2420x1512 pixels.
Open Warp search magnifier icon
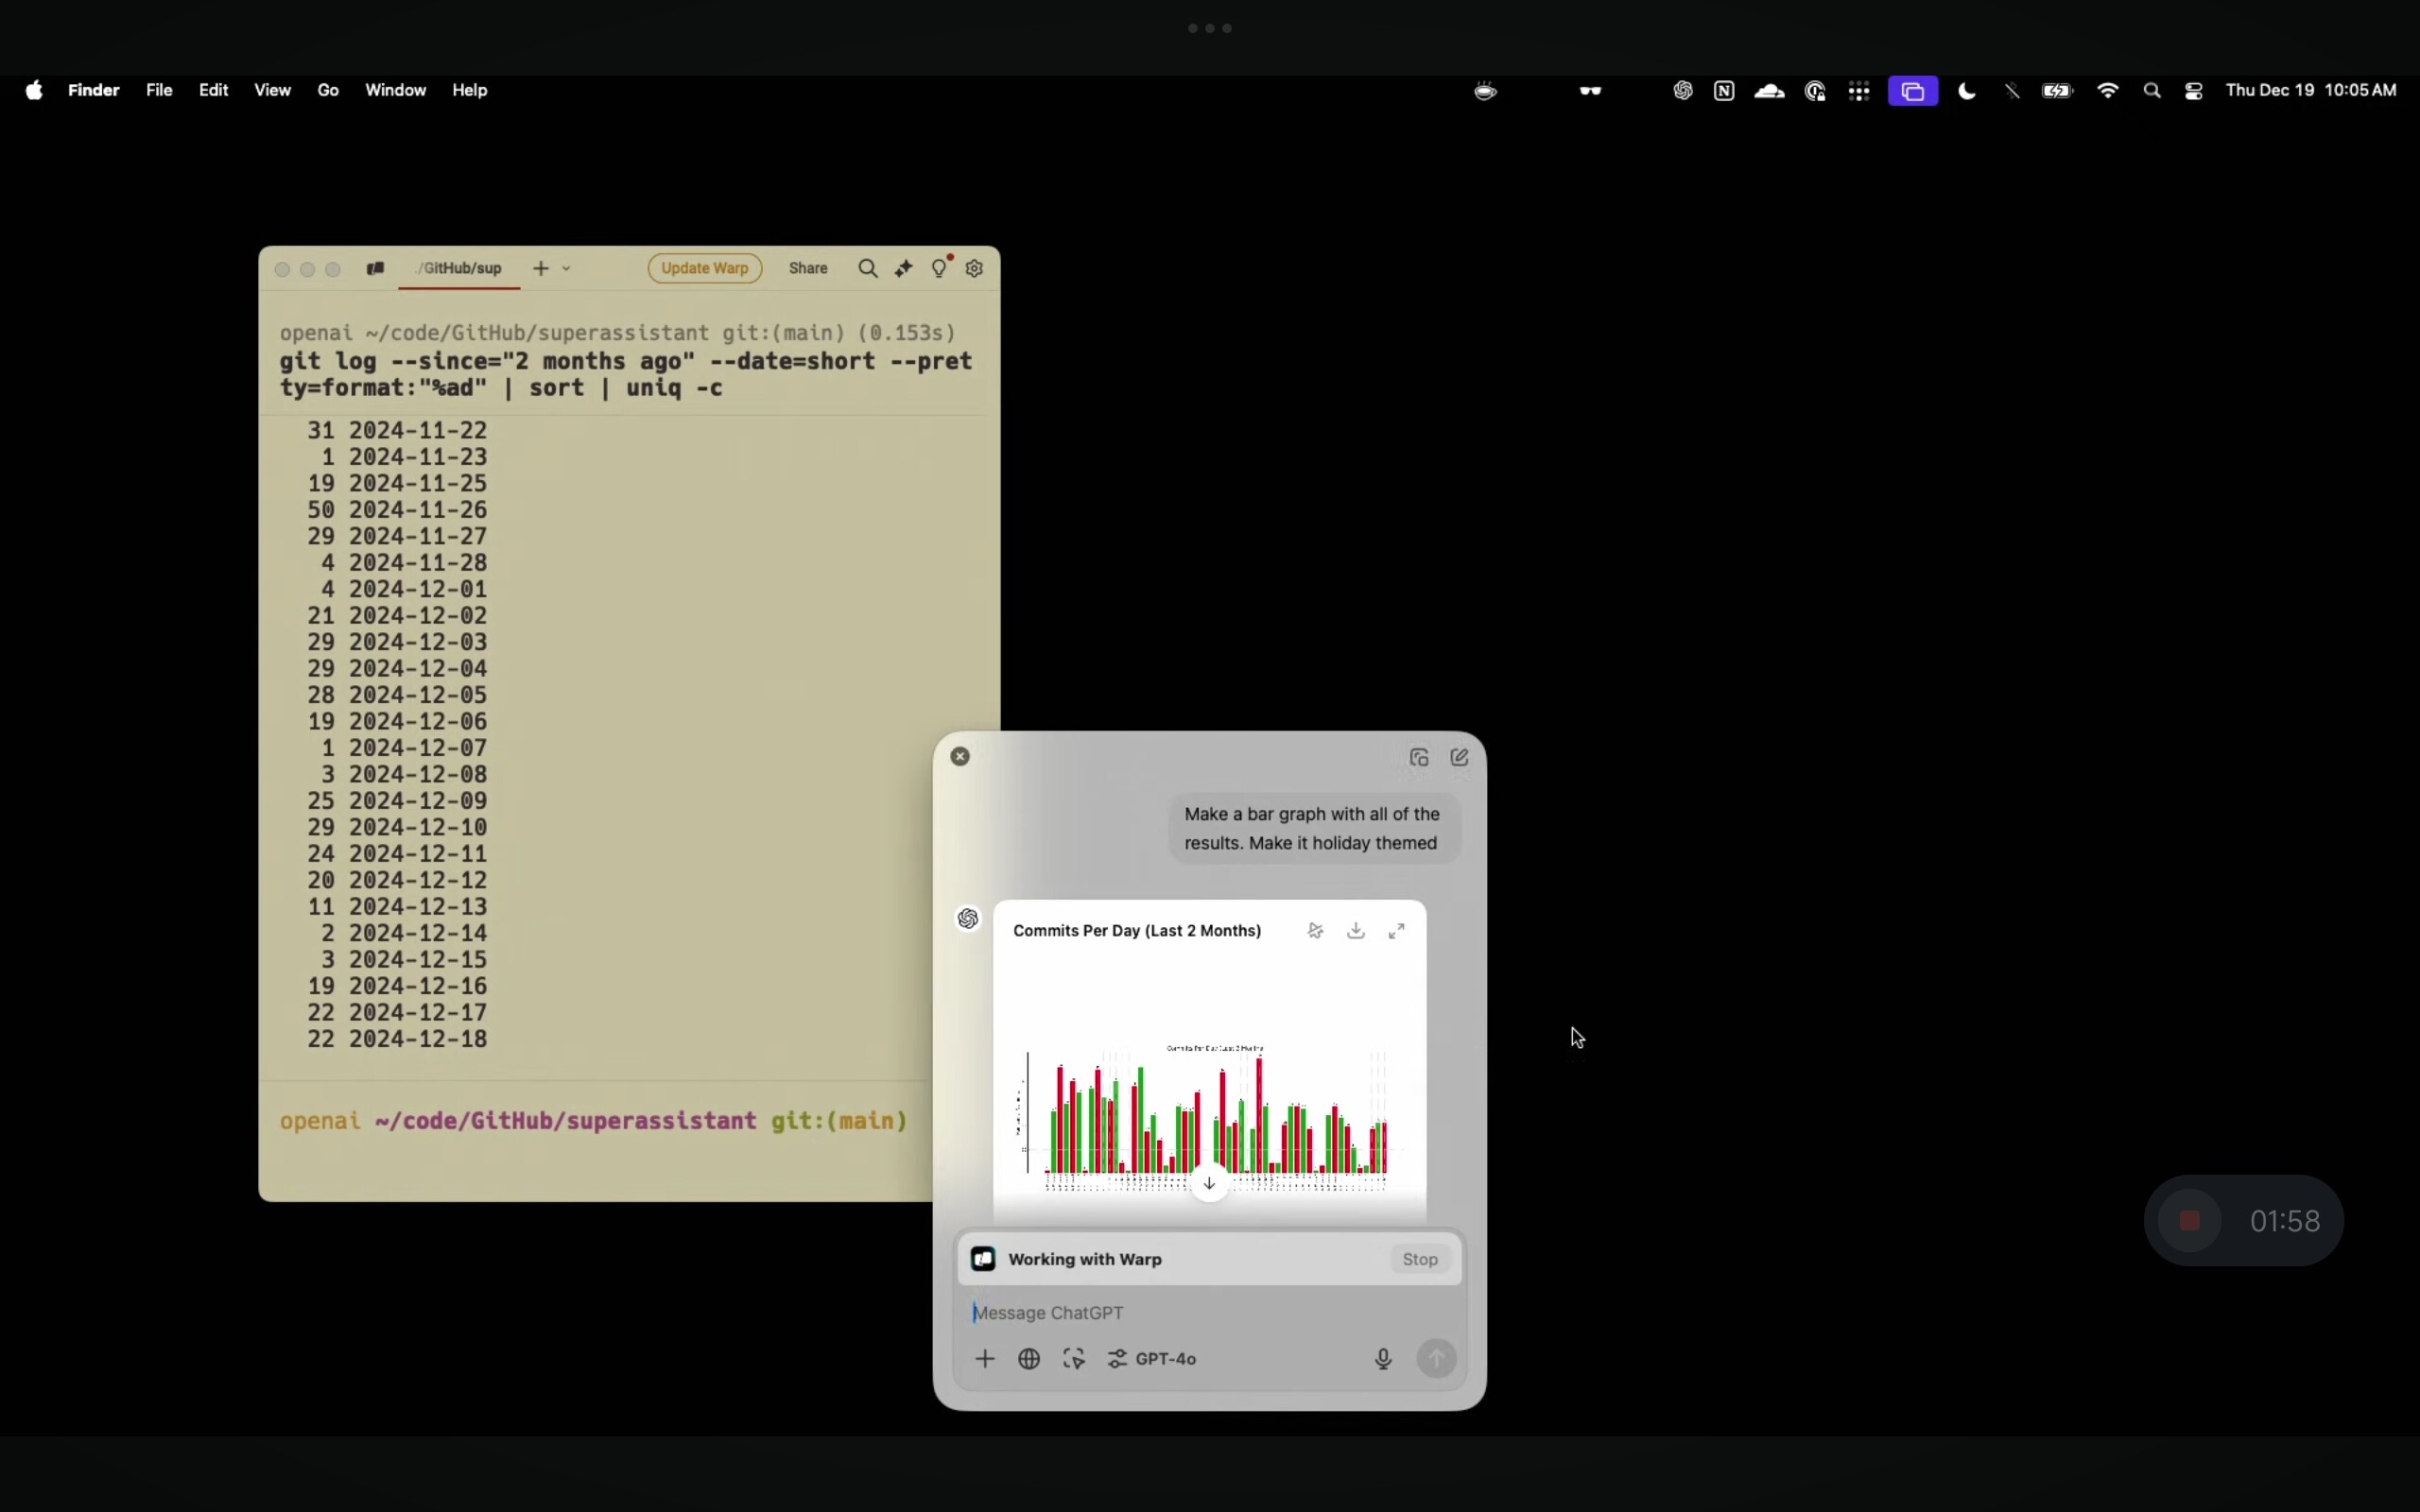(868, 268)
